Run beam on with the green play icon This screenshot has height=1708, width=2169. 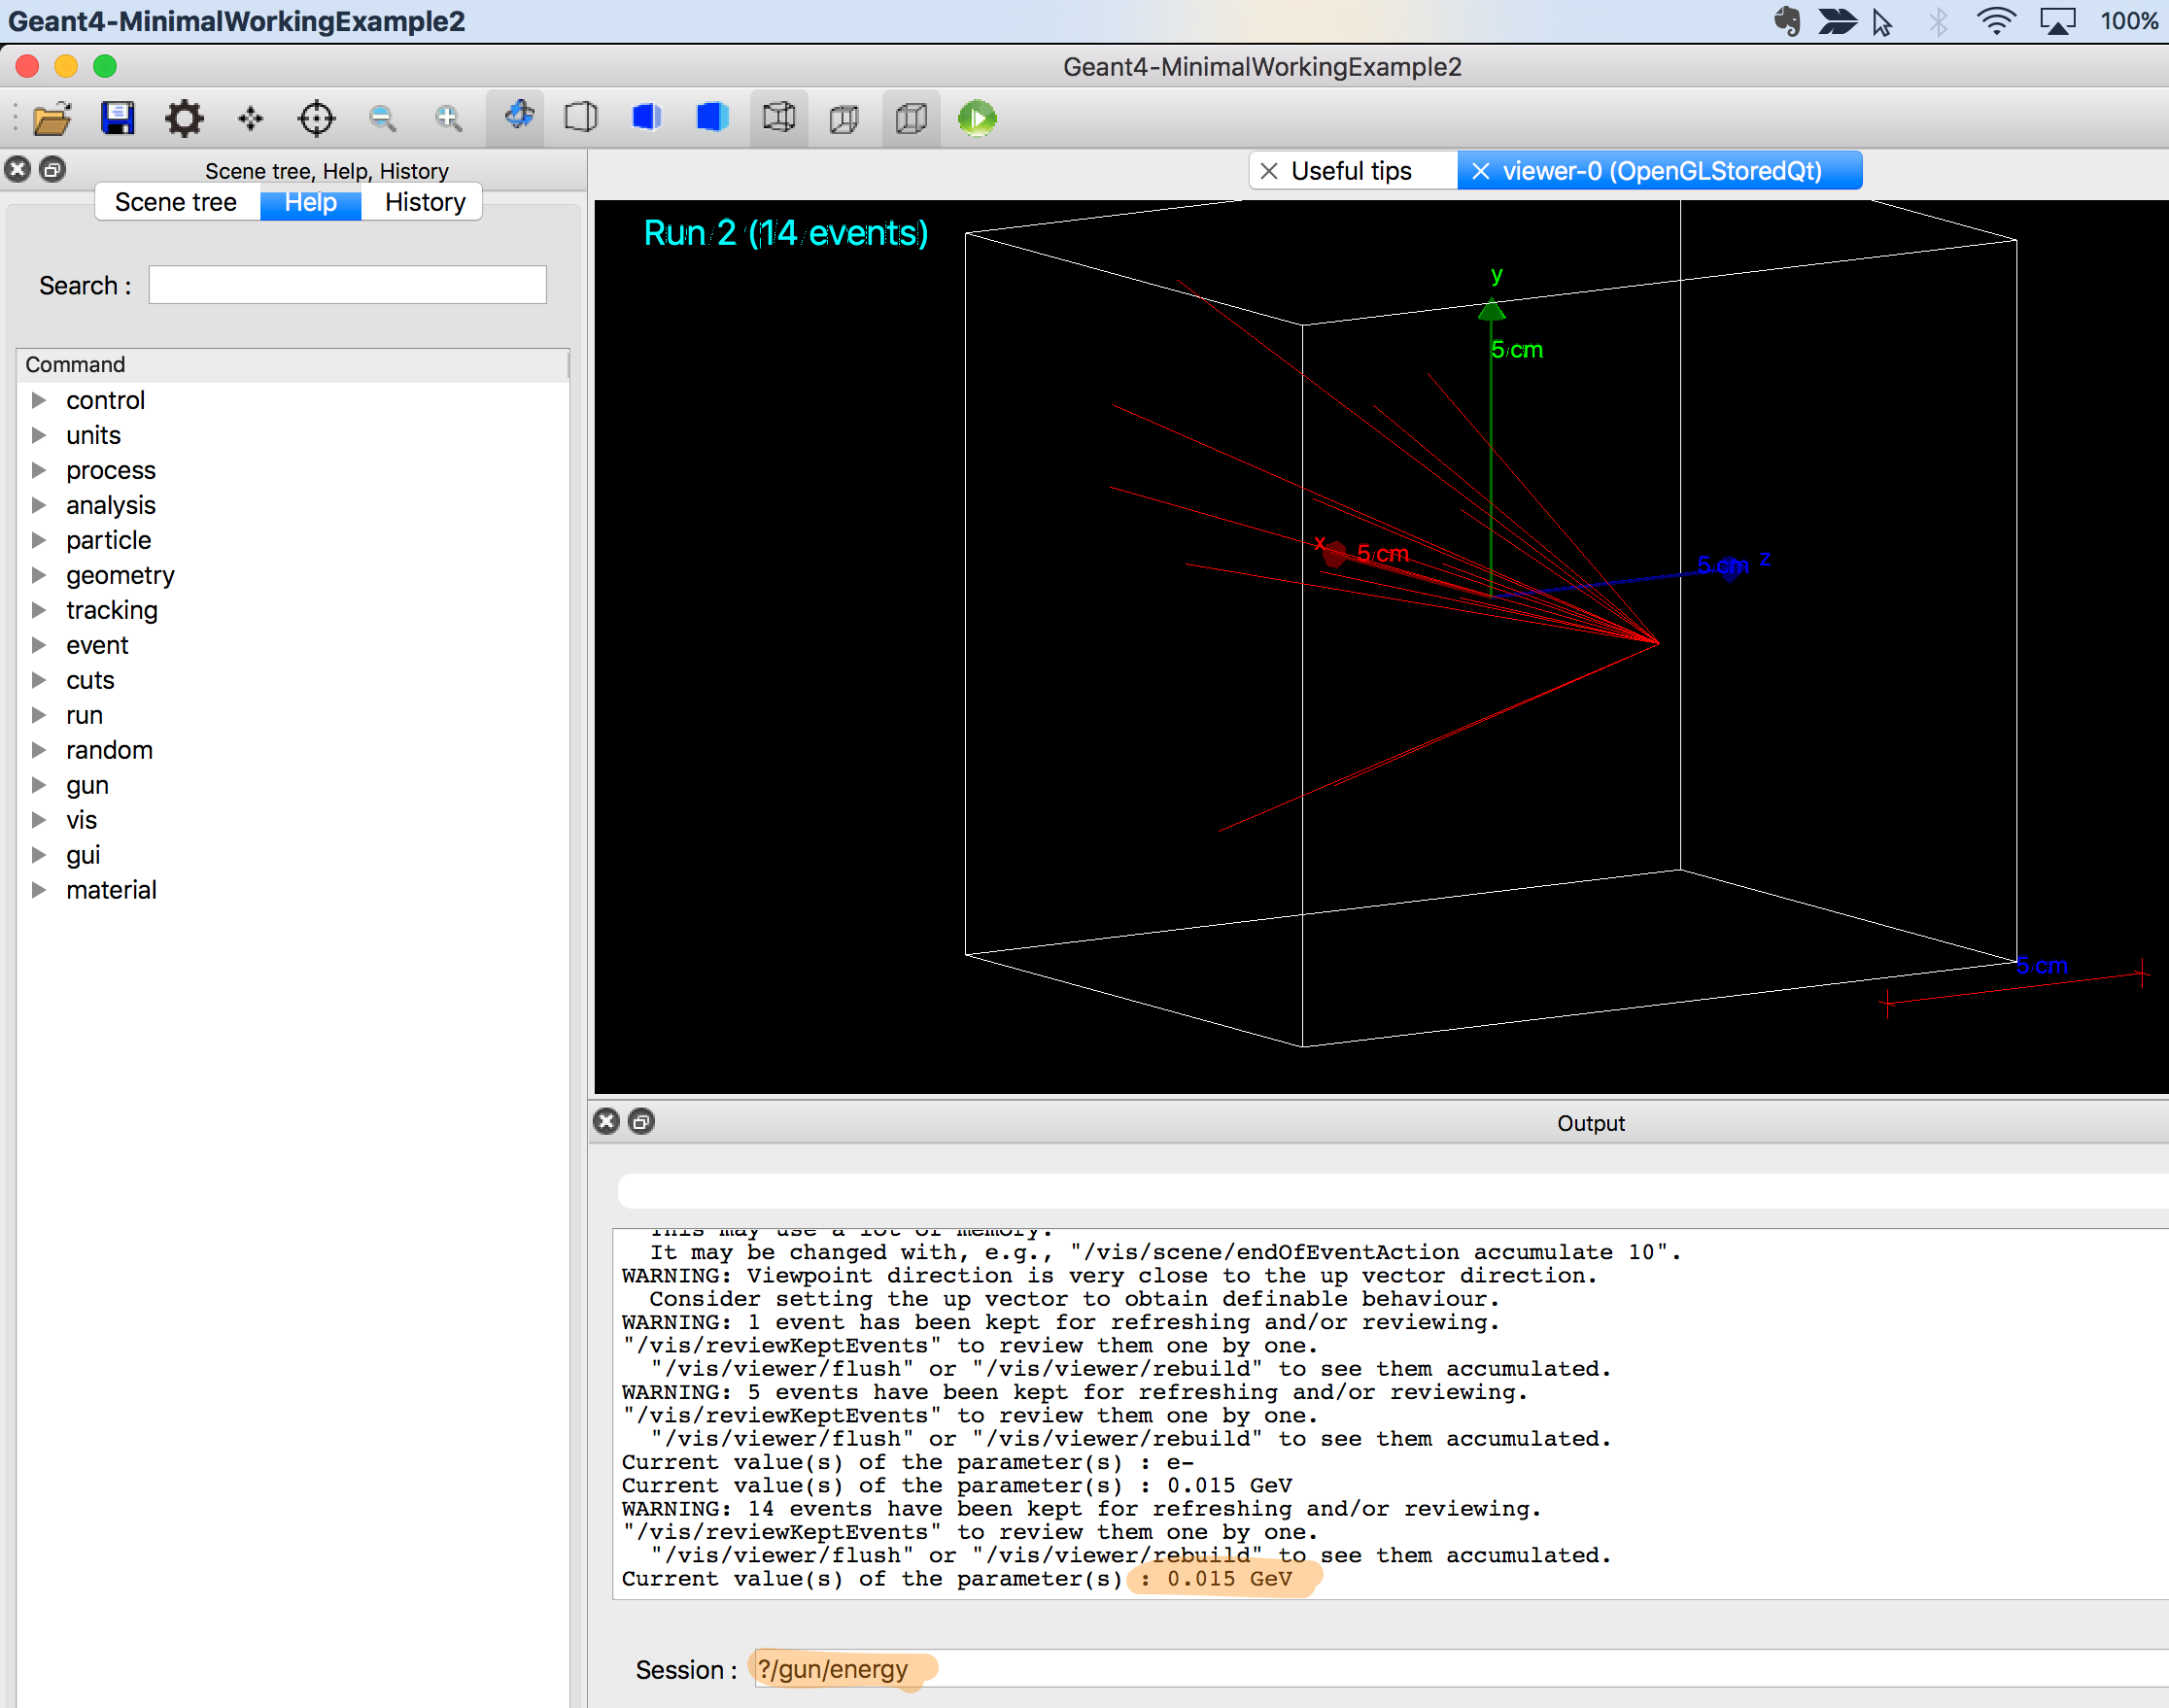point(977,117)
